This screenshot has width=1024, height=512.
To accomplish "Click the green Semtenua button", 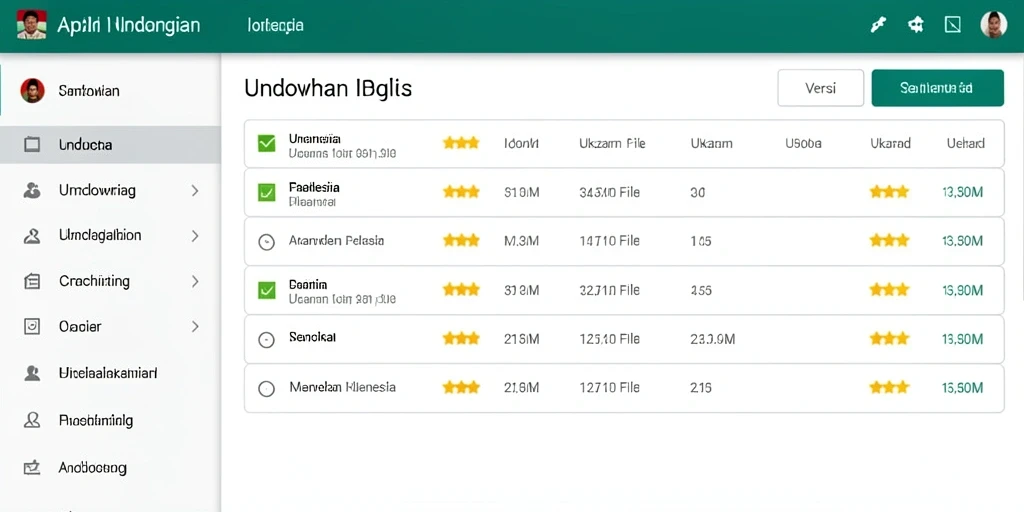I will (937, 88).
